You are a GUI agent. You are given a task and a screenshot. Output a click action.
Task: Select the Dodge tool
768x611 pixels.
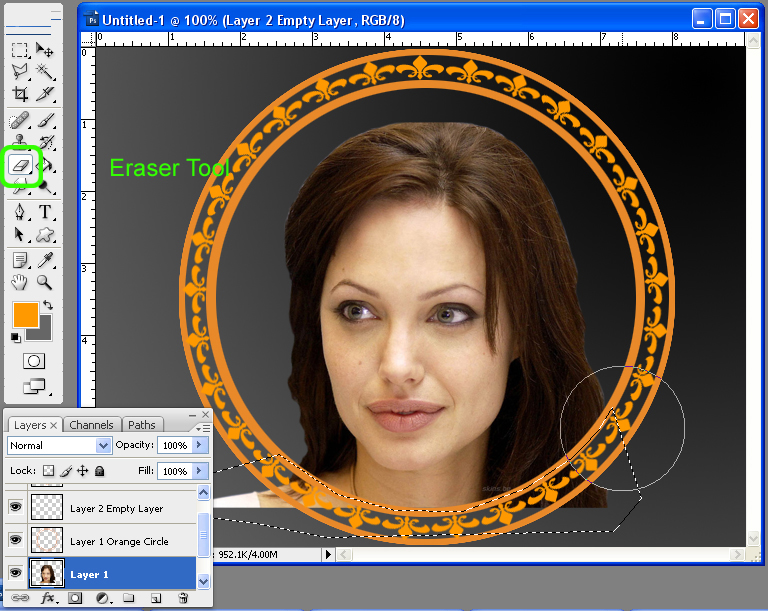point(45,187)
